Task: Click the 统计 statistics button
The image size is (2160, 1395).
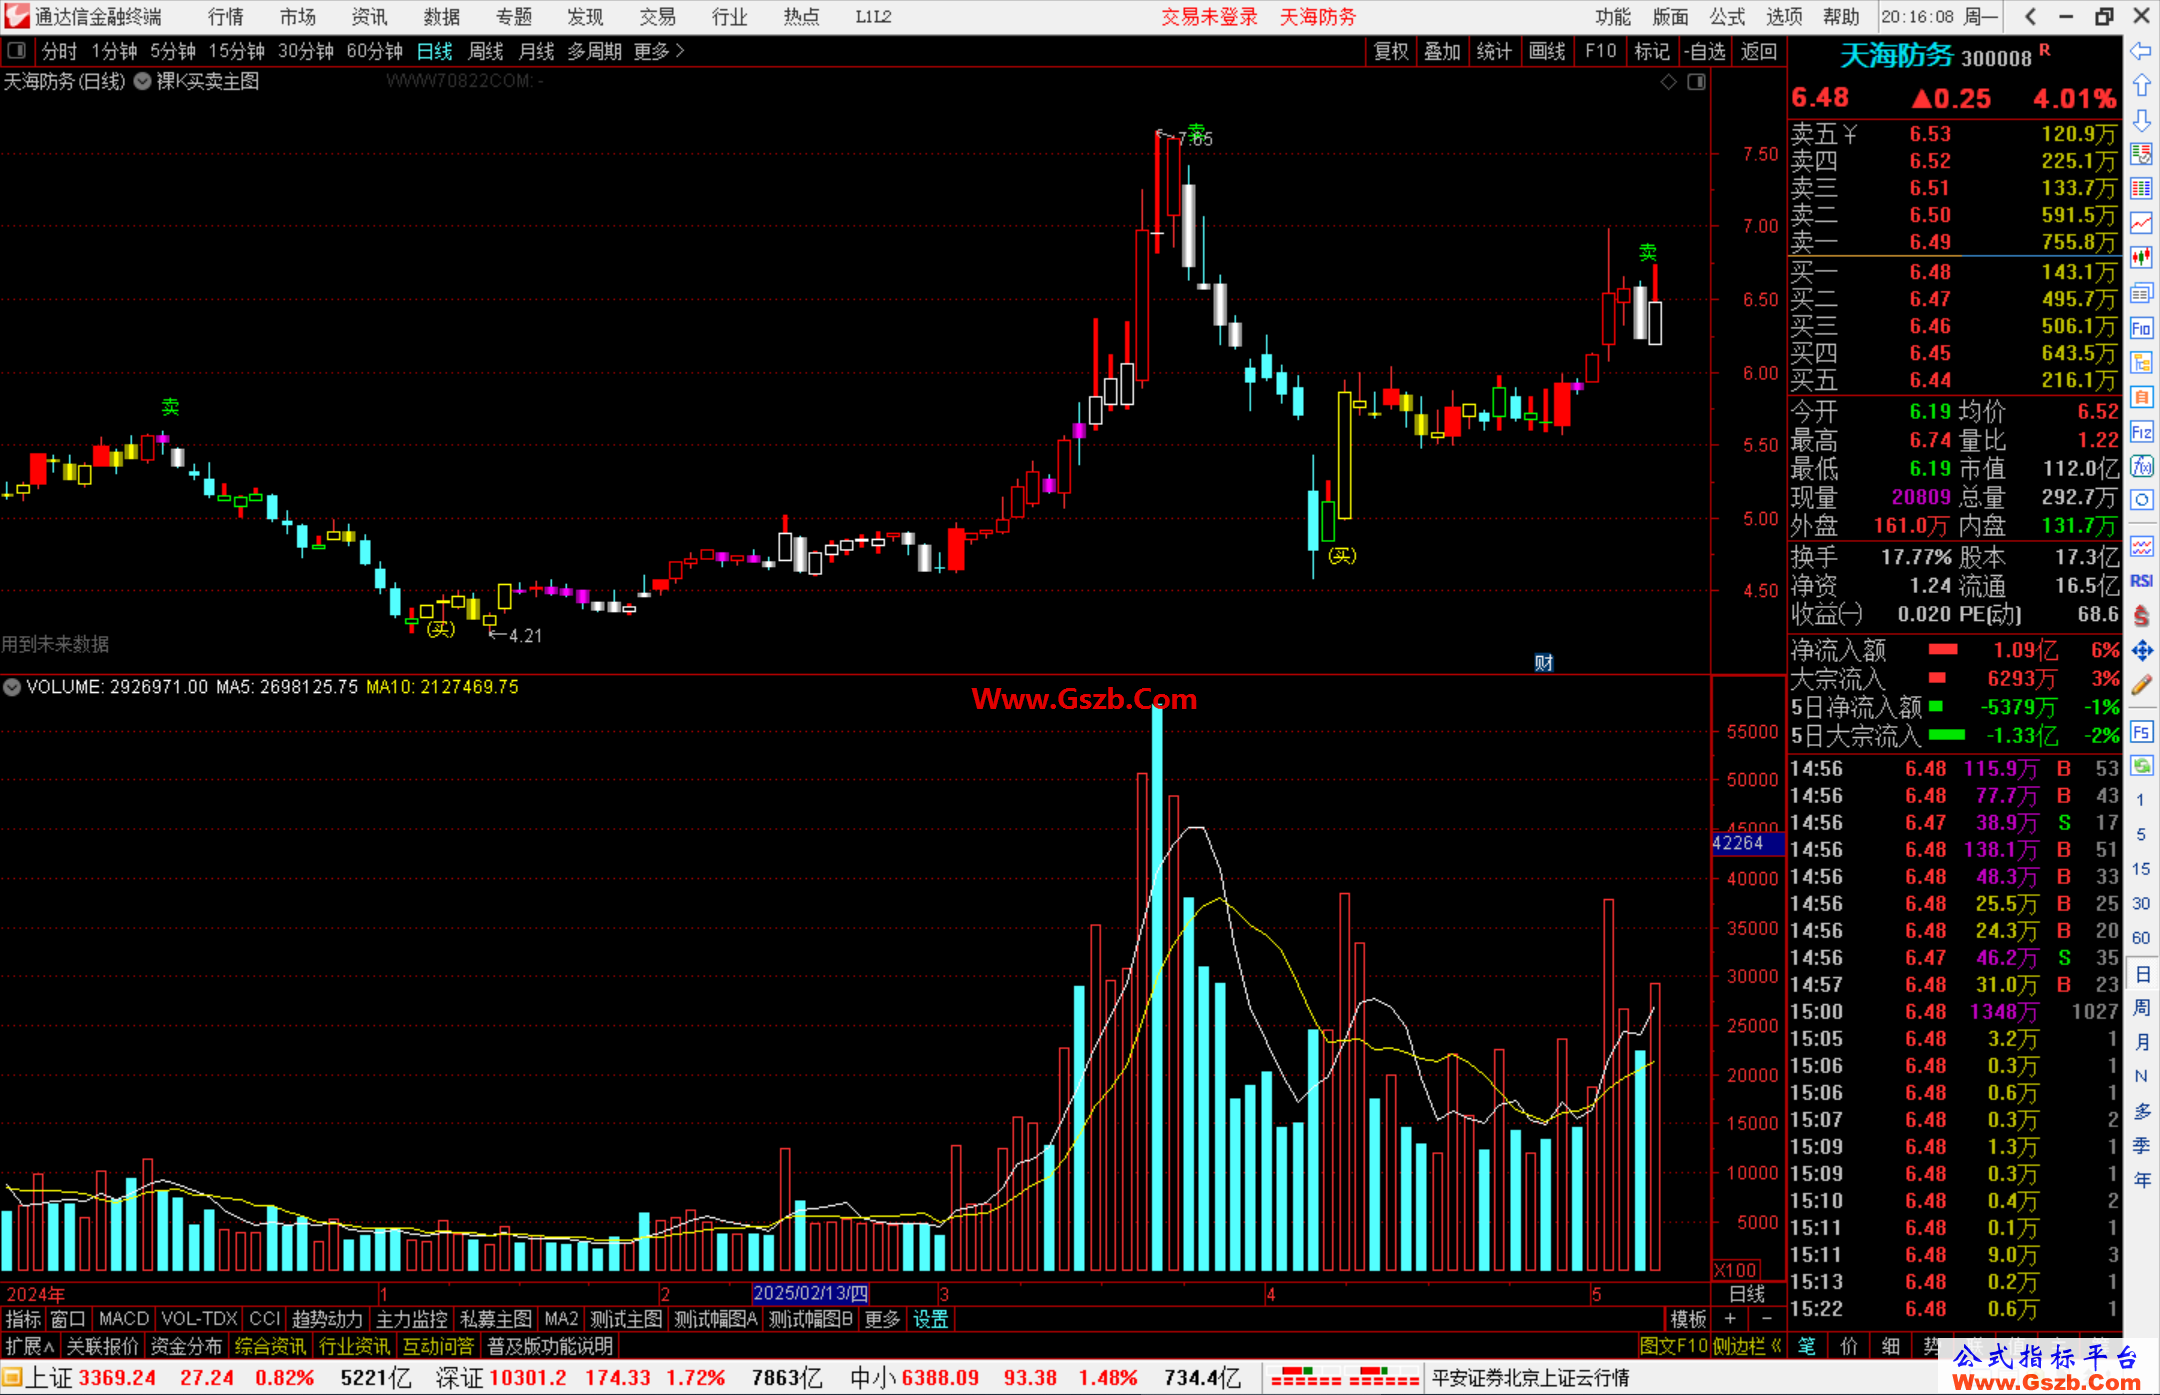Action: pos(1494,51)
